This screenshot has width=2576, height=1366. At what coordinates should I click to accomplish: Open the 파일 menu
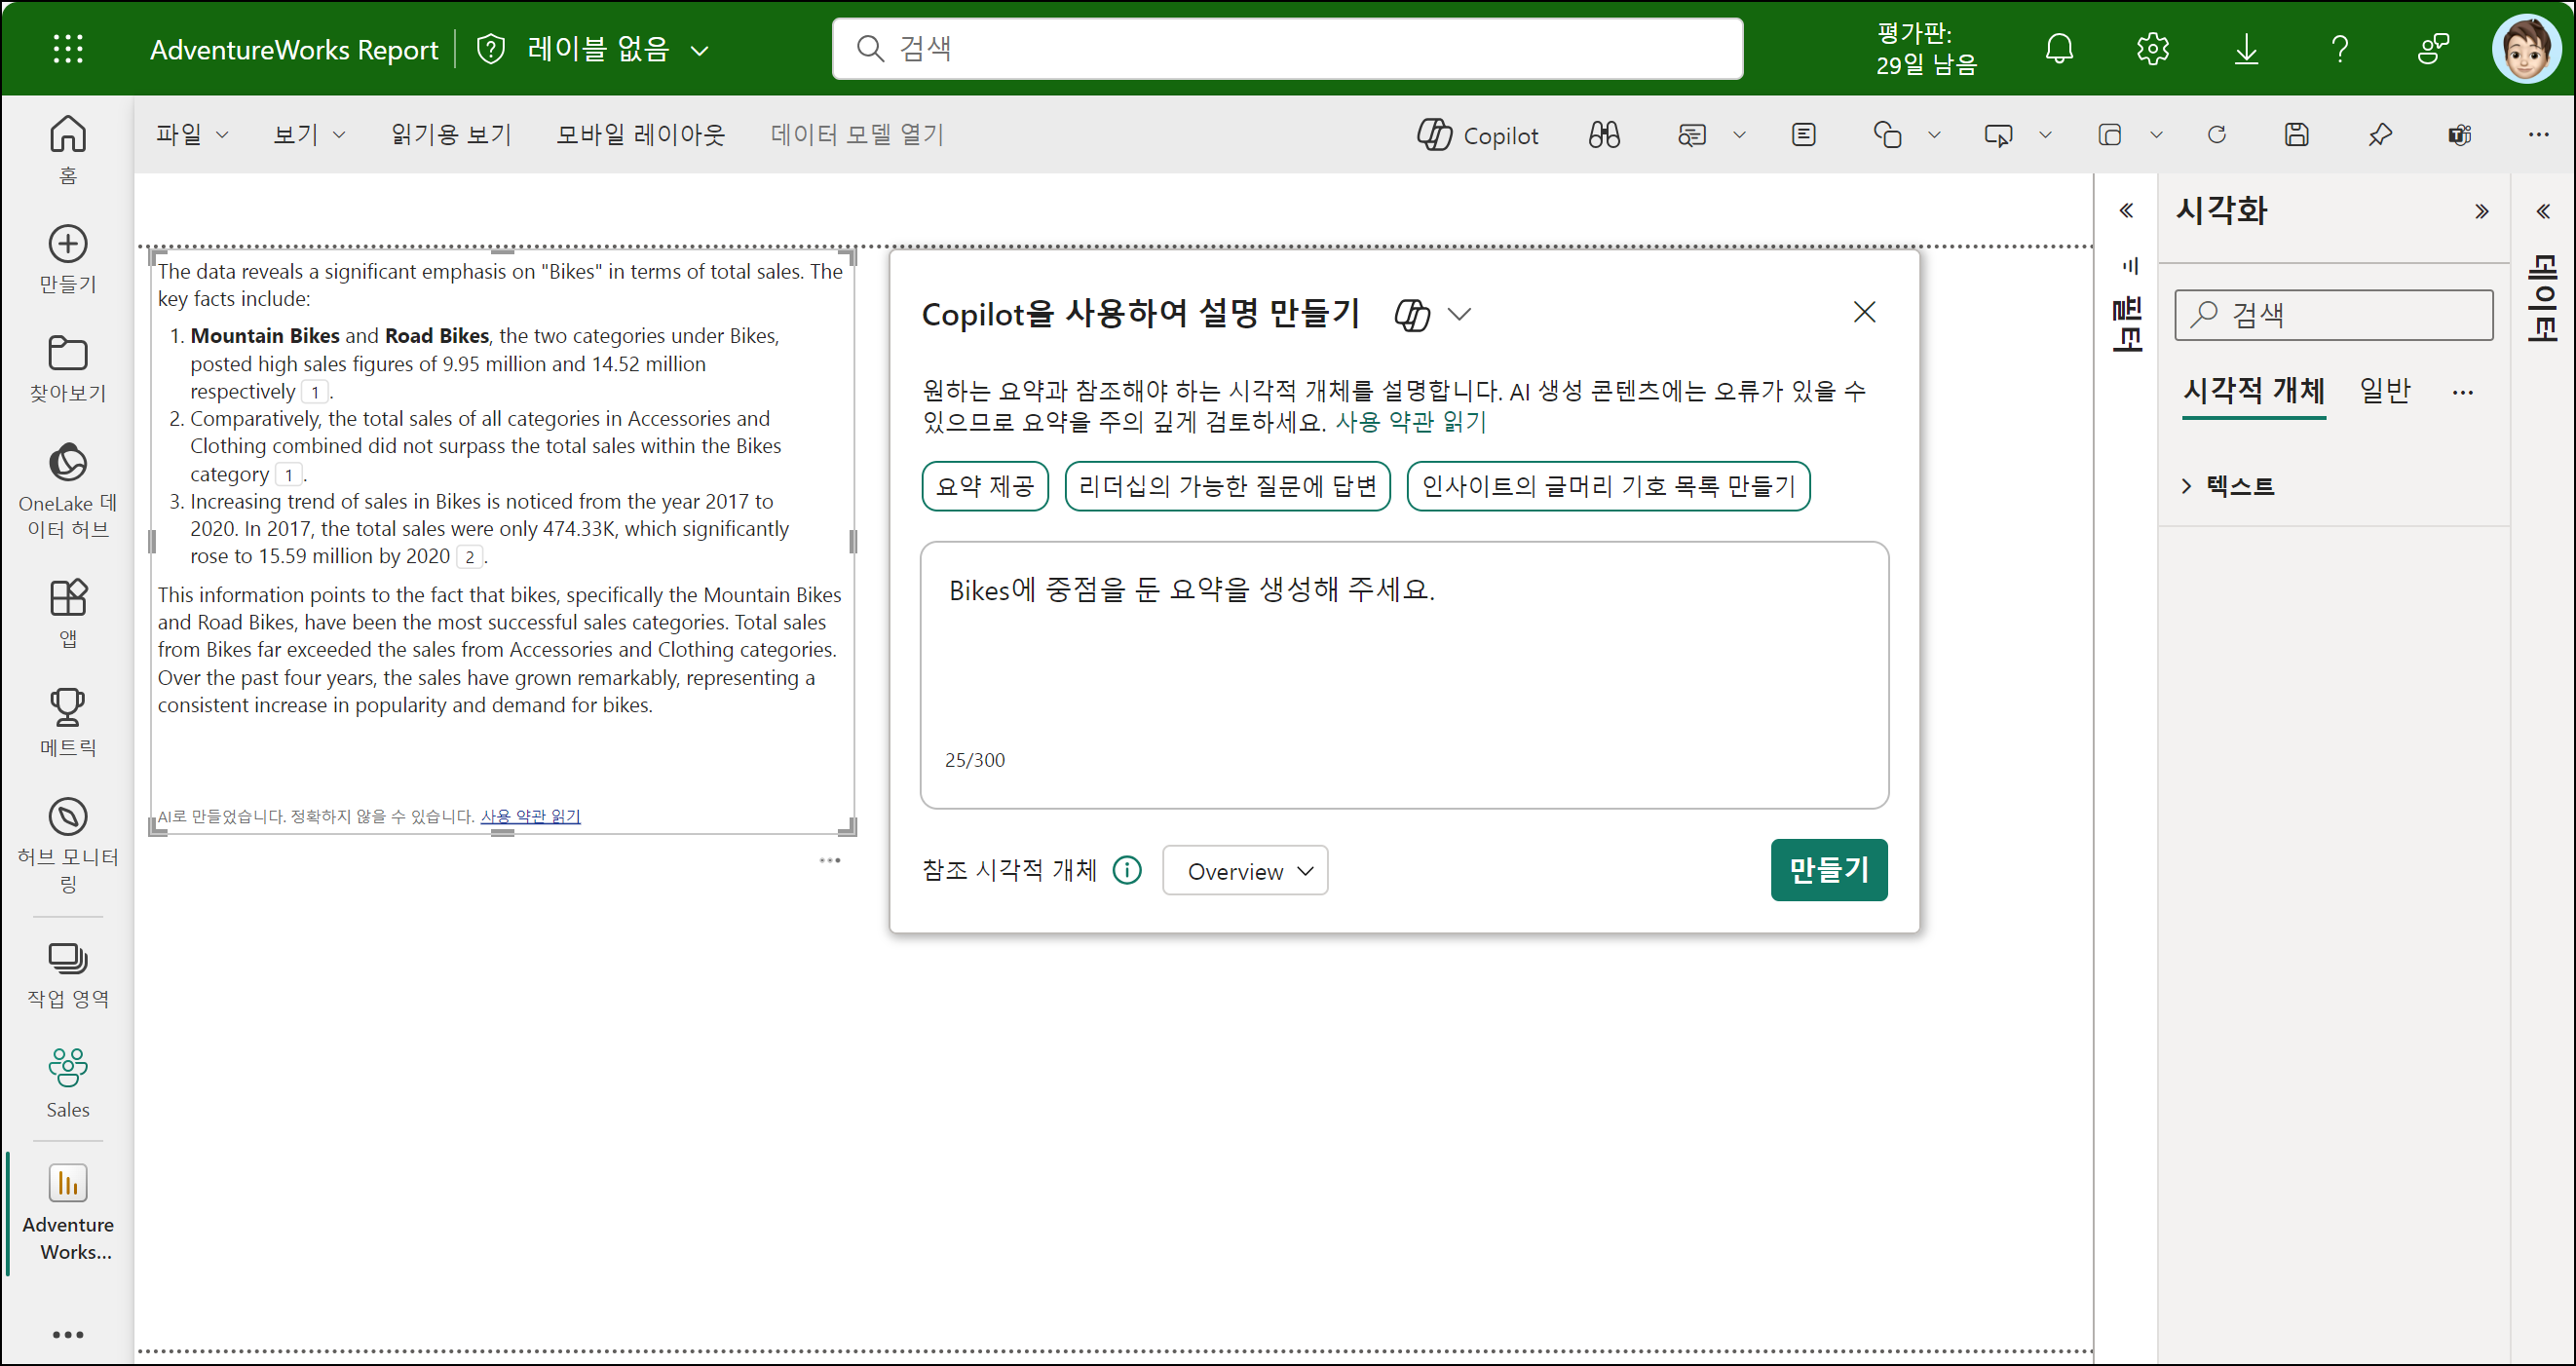pos(191,134)
